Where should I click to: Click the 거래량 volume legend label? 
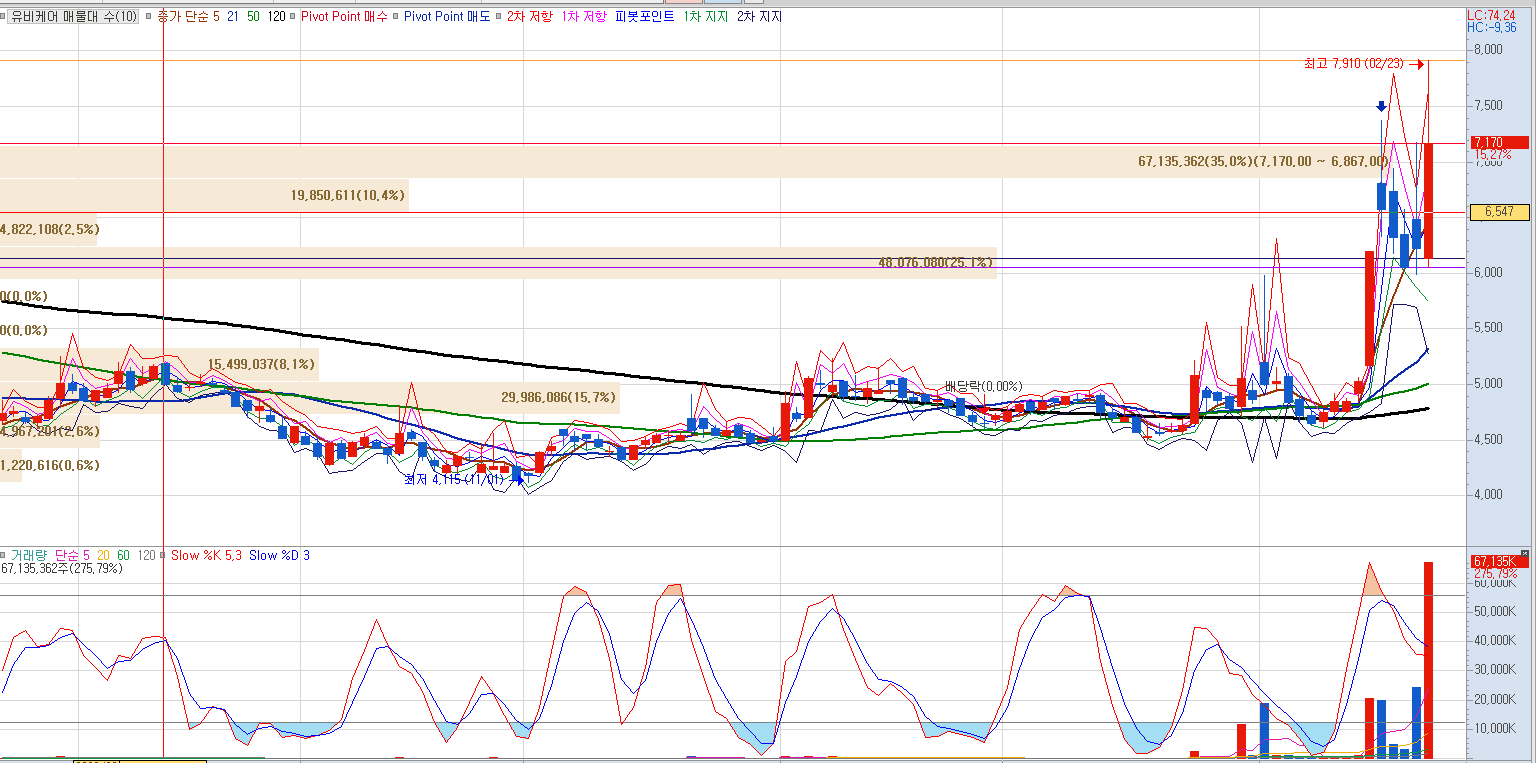28,554
